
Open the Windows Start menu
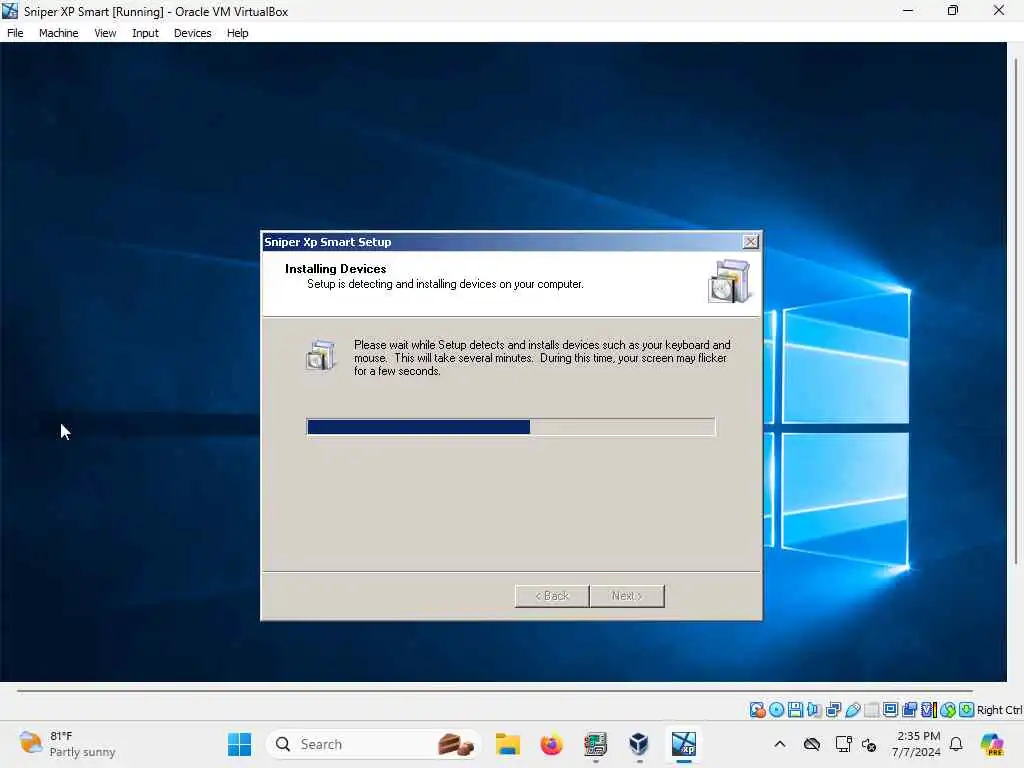tap(240, 744)
